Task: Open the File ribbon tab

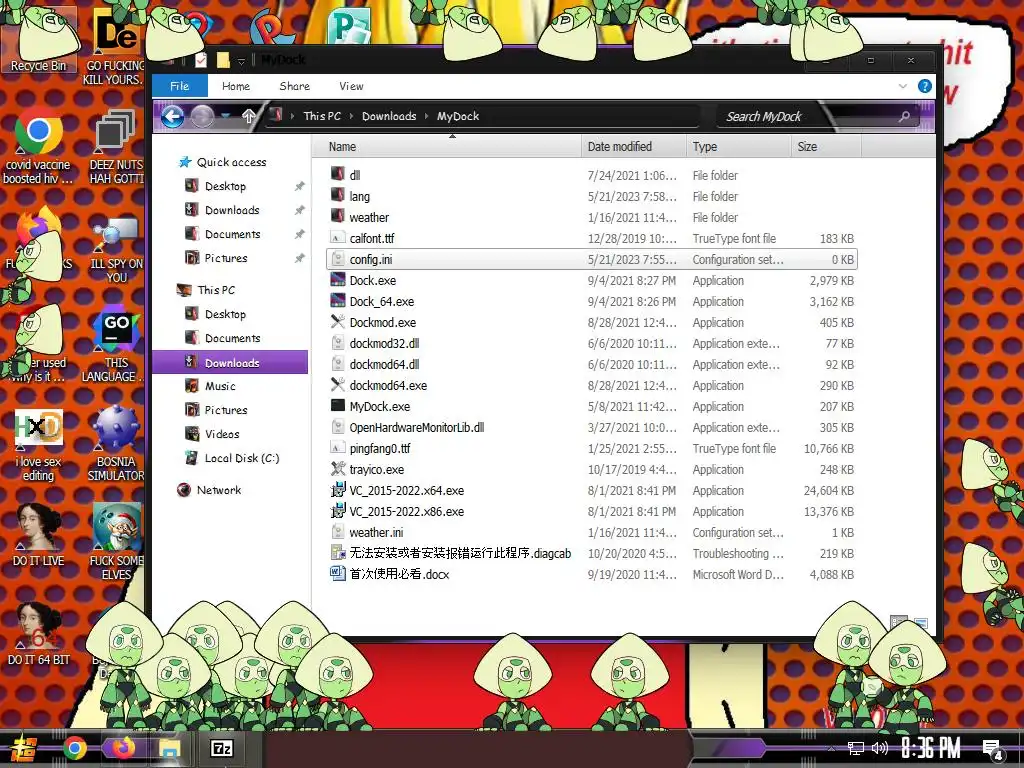Action: pos(180,86)
